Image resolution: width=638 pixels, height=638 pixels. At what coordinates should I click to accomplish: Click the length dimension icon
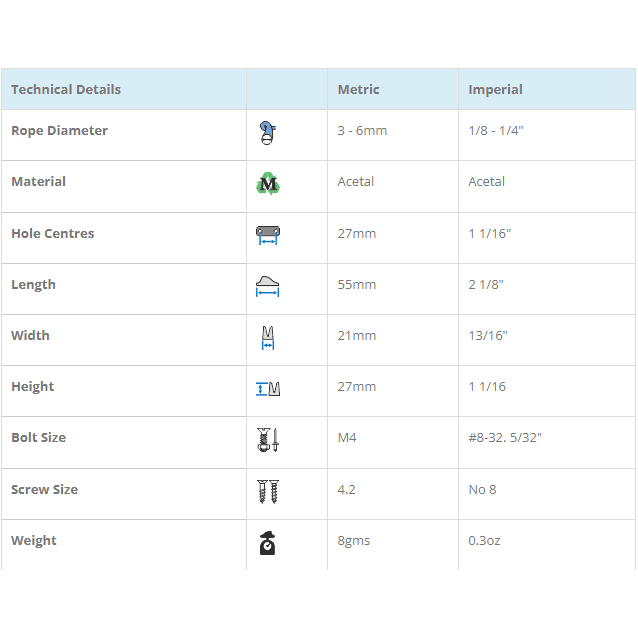tap(267, 286)
